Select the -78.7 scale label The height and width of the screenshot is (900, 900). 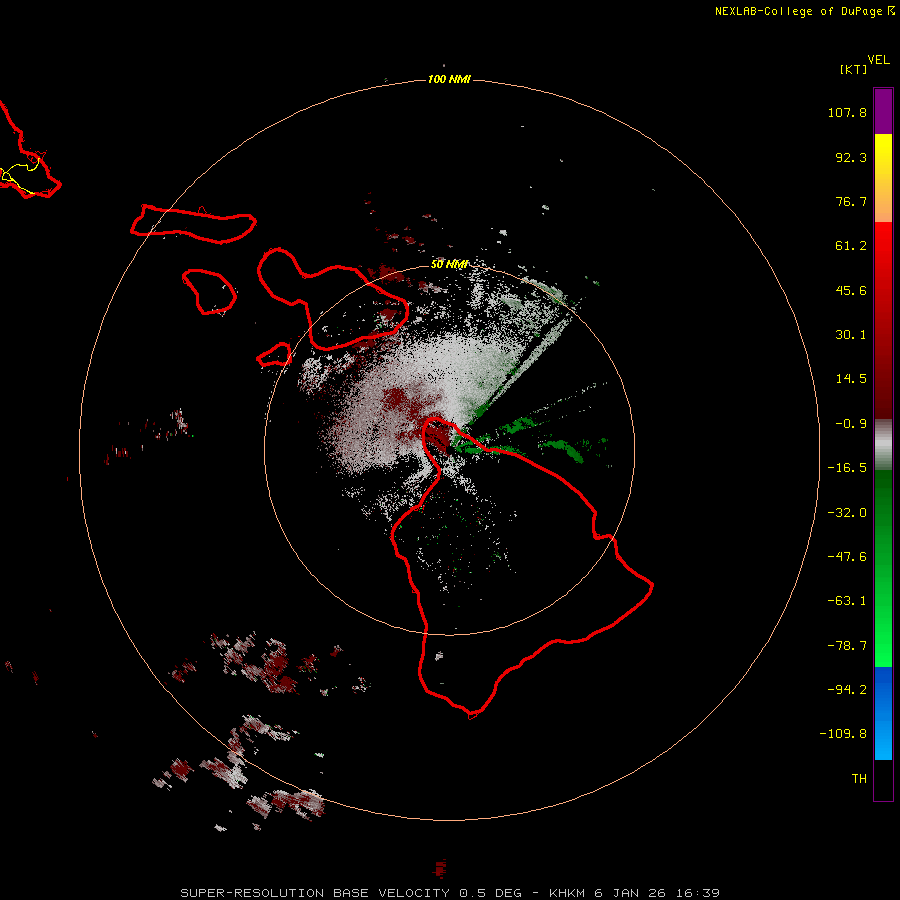pyautogui.click(x=847, y=646)
